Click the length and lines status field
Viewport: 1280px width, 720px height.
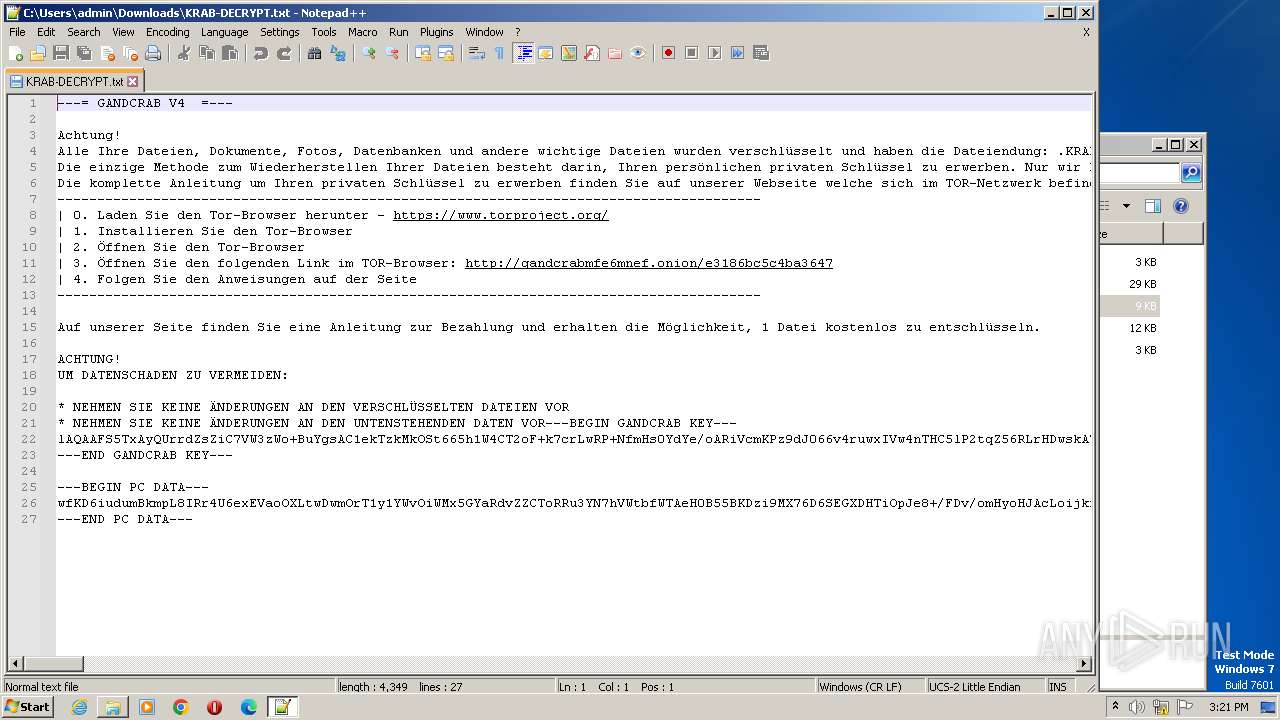pos(445,687)
